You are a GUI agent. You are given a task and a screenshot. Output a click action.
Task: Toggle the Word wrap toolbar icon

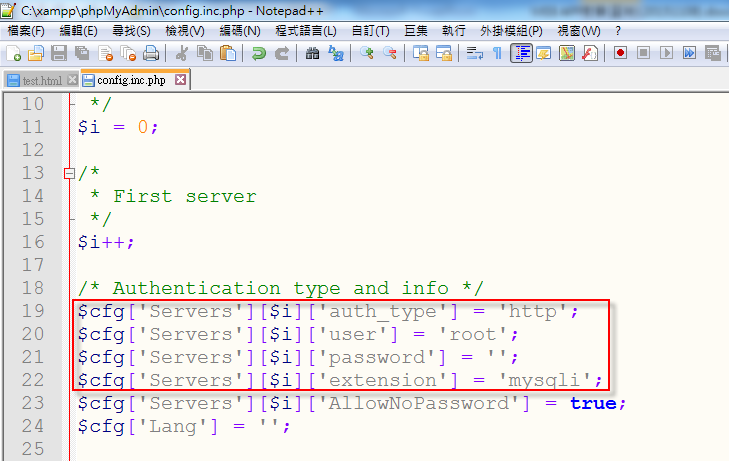tap(475, 53)
